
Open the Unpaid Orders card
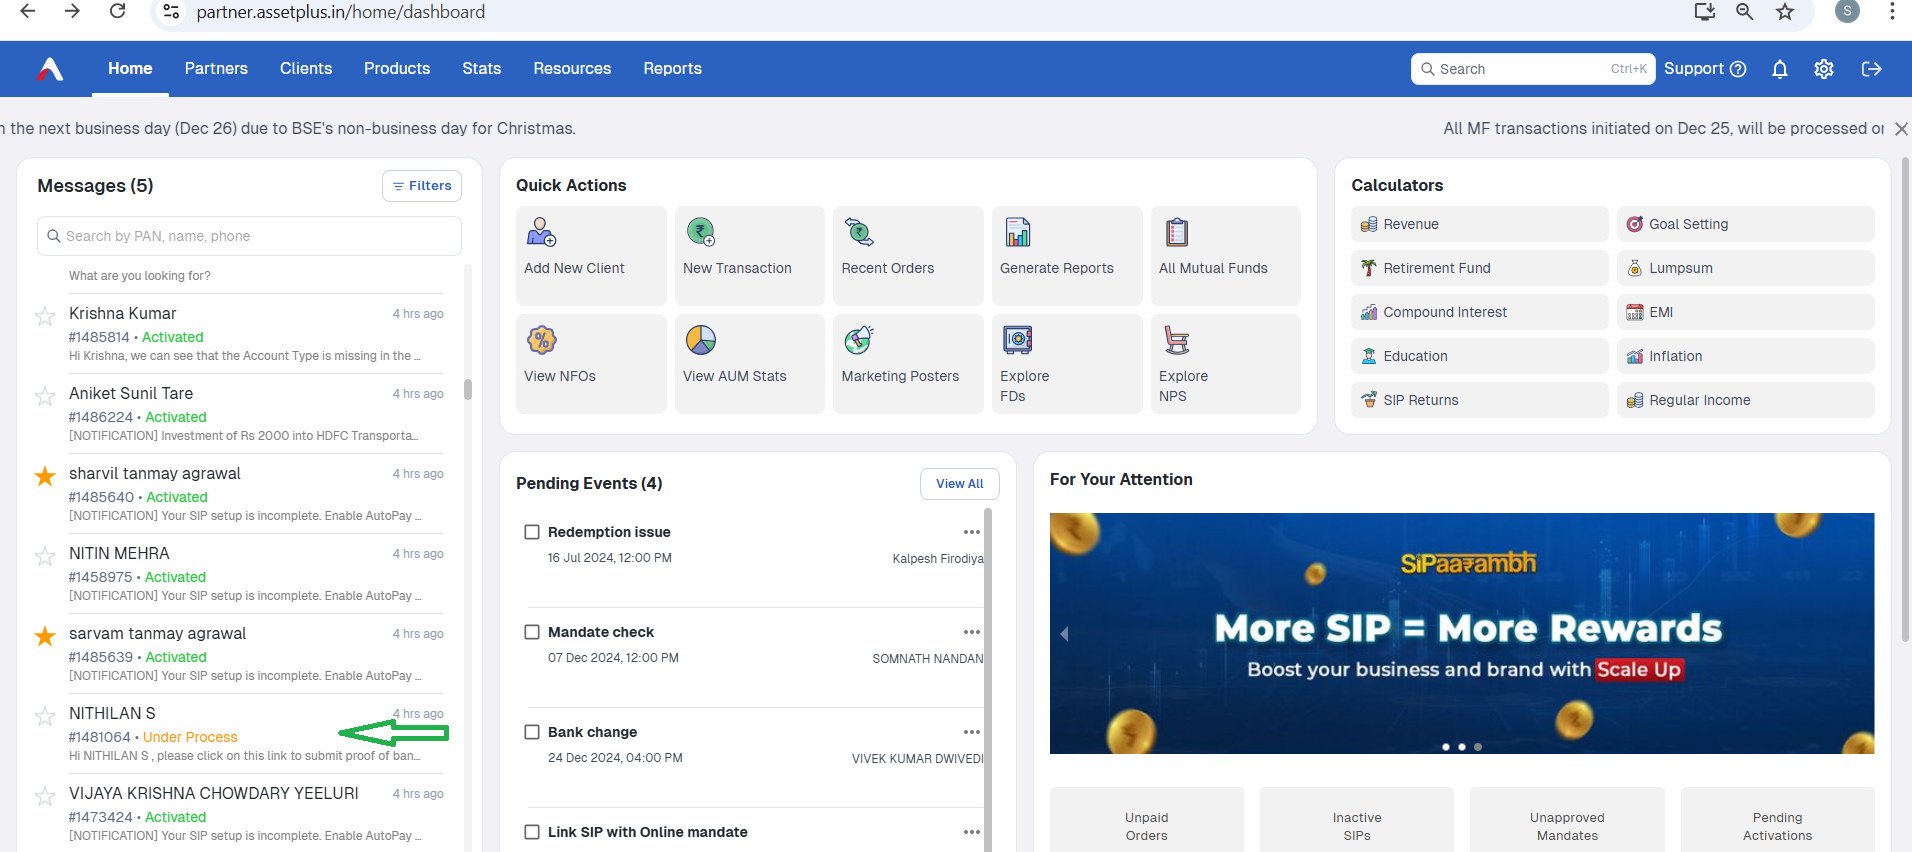point(1147,822)
